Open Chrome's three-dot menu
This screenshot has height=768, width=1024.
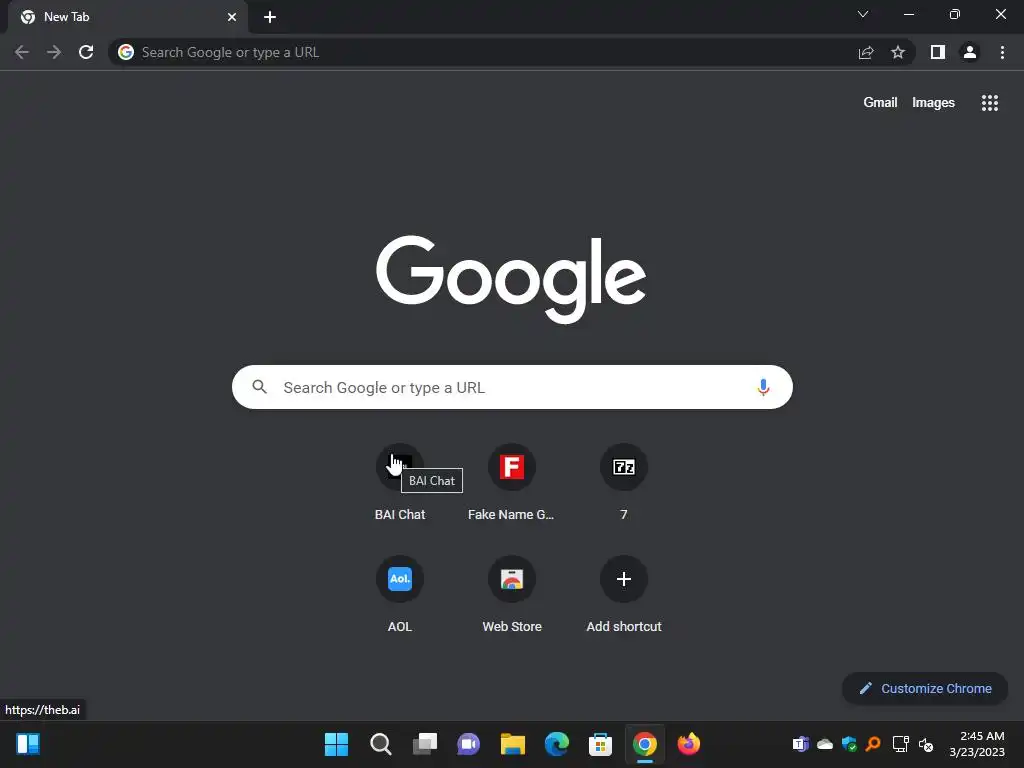point(1002,52)
